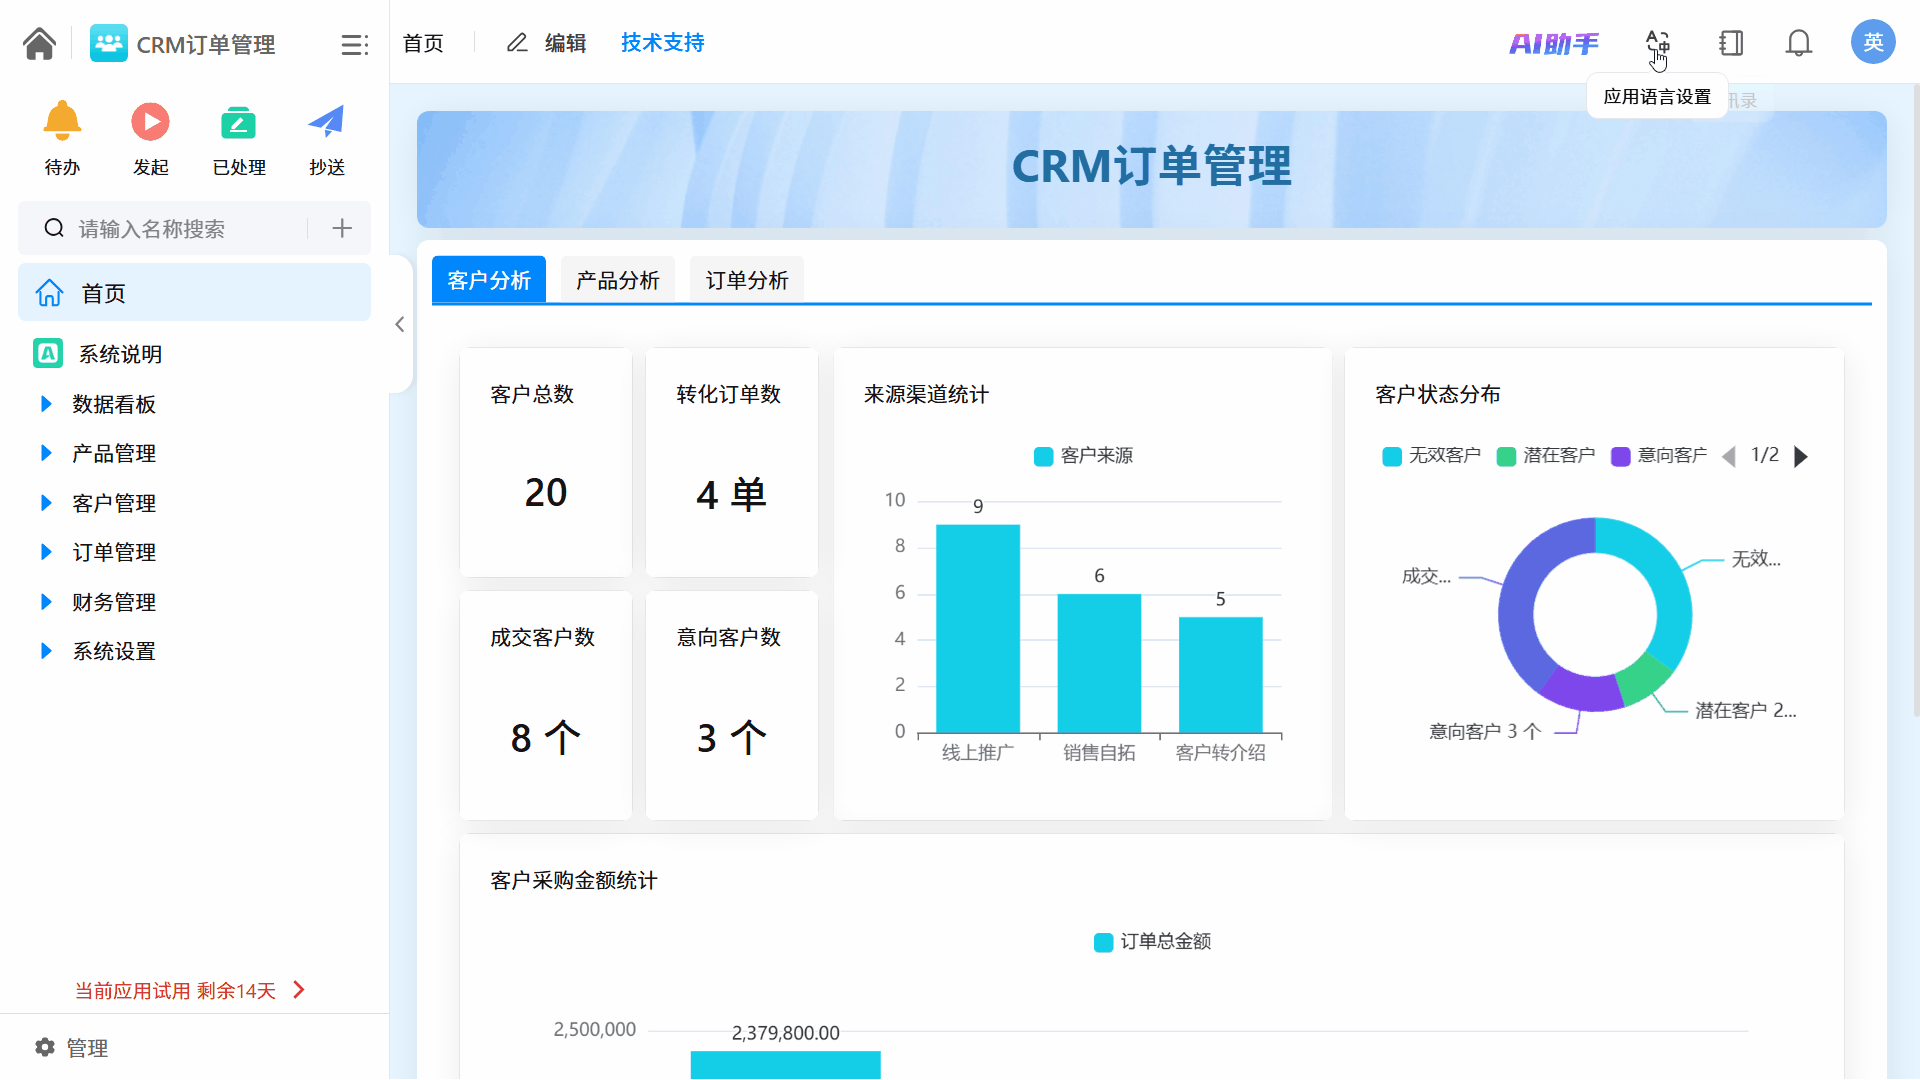This screenshot has width=1920, height=1080.
Task: Click the CRM订单管理 app logo icon
Action: (108, 44)
